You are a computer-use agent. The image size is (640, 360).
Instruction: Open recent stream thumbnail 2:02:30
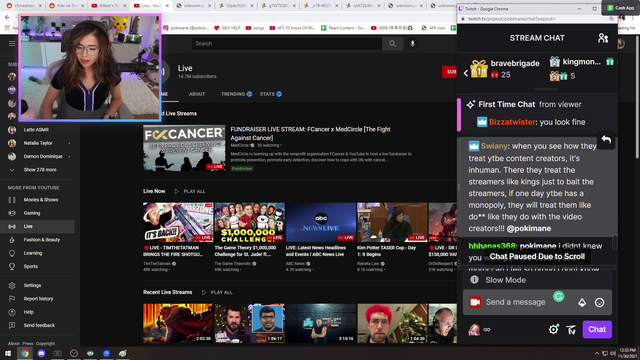(178, 323)
